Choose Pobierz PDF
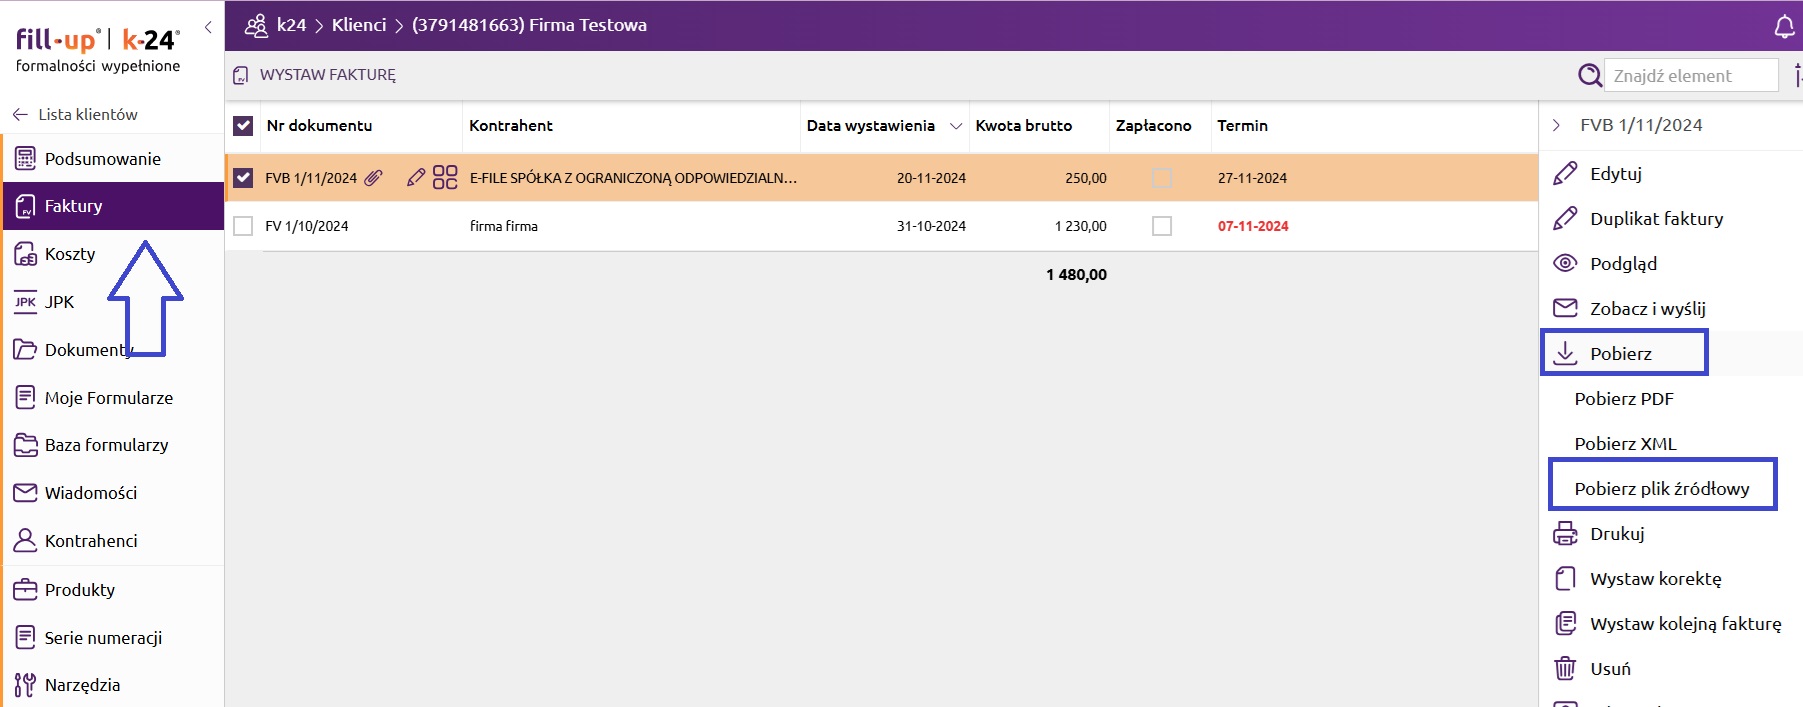Screen dimensions: 1803x707 pyautogui.click(x=1623, y=398)
